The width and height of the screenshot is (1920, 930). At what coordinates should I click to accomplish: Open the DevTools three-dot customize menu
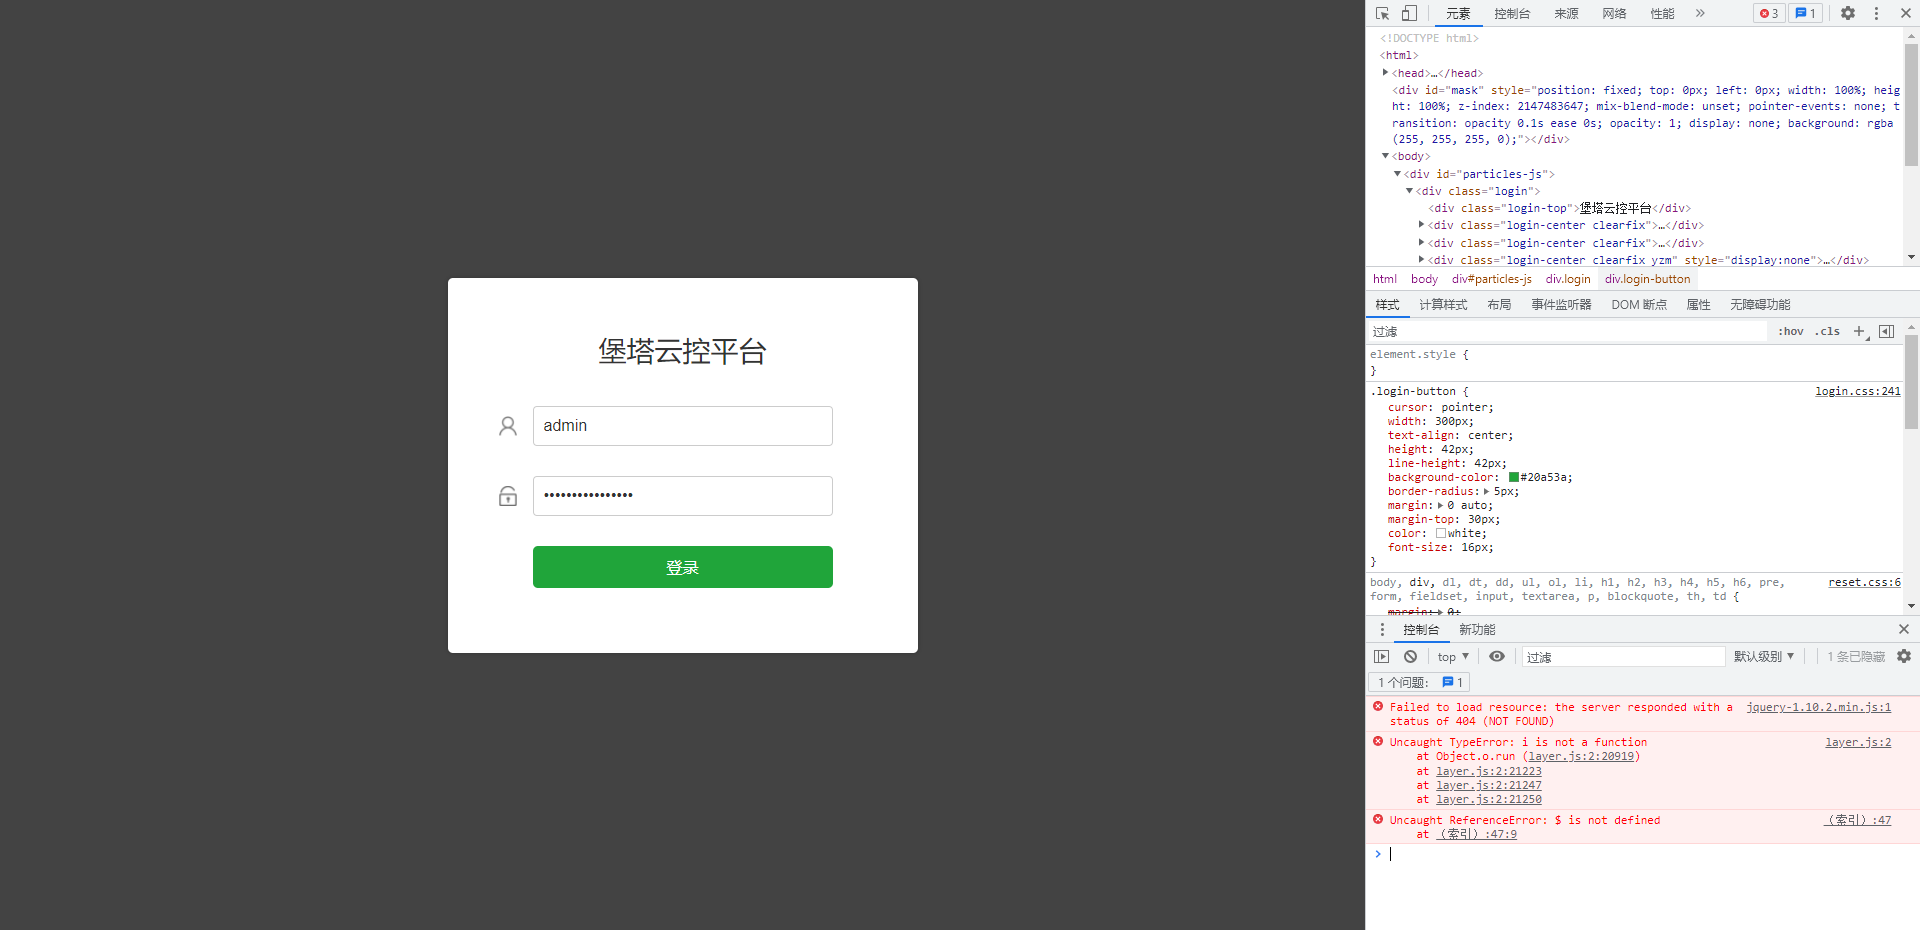click(x=1876, y=13)
